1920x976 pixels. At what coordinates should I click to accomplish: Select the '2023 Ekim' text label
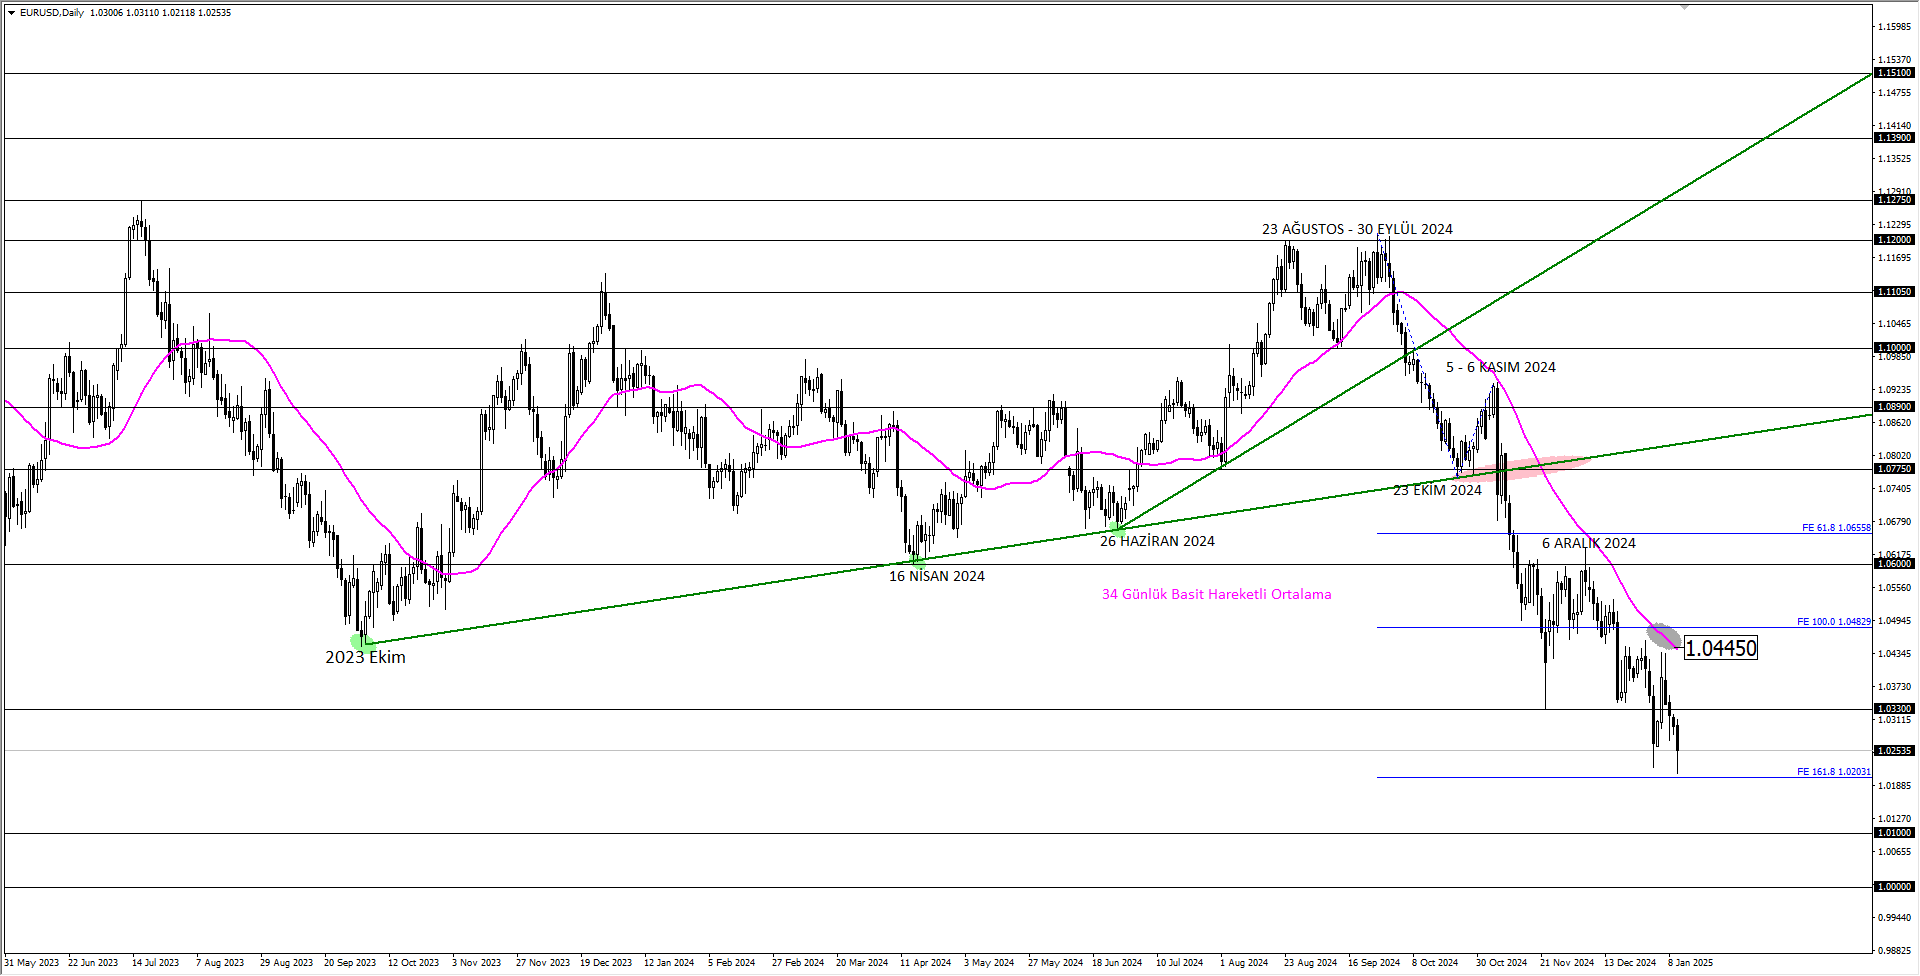(365, 657)
